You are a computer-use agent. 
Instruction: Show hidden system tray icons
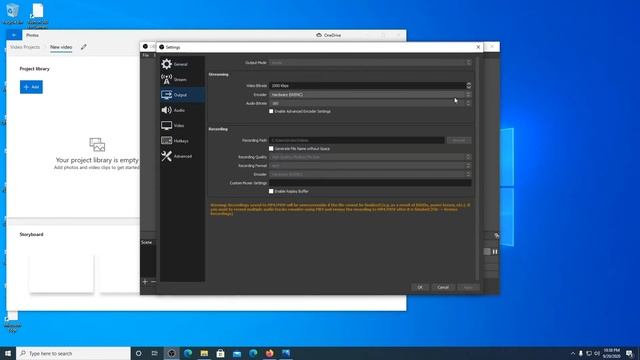coord(573,353)
